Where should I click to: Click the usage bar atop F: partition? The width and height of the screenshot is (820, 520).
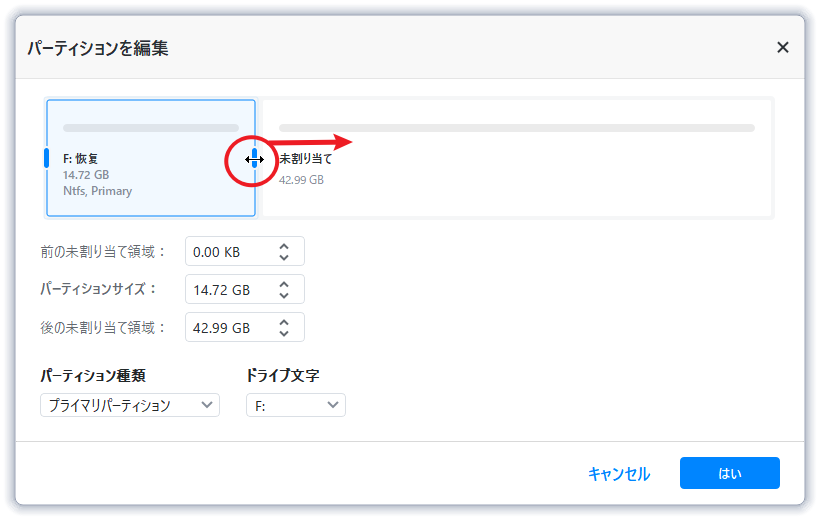coord(150,128)
